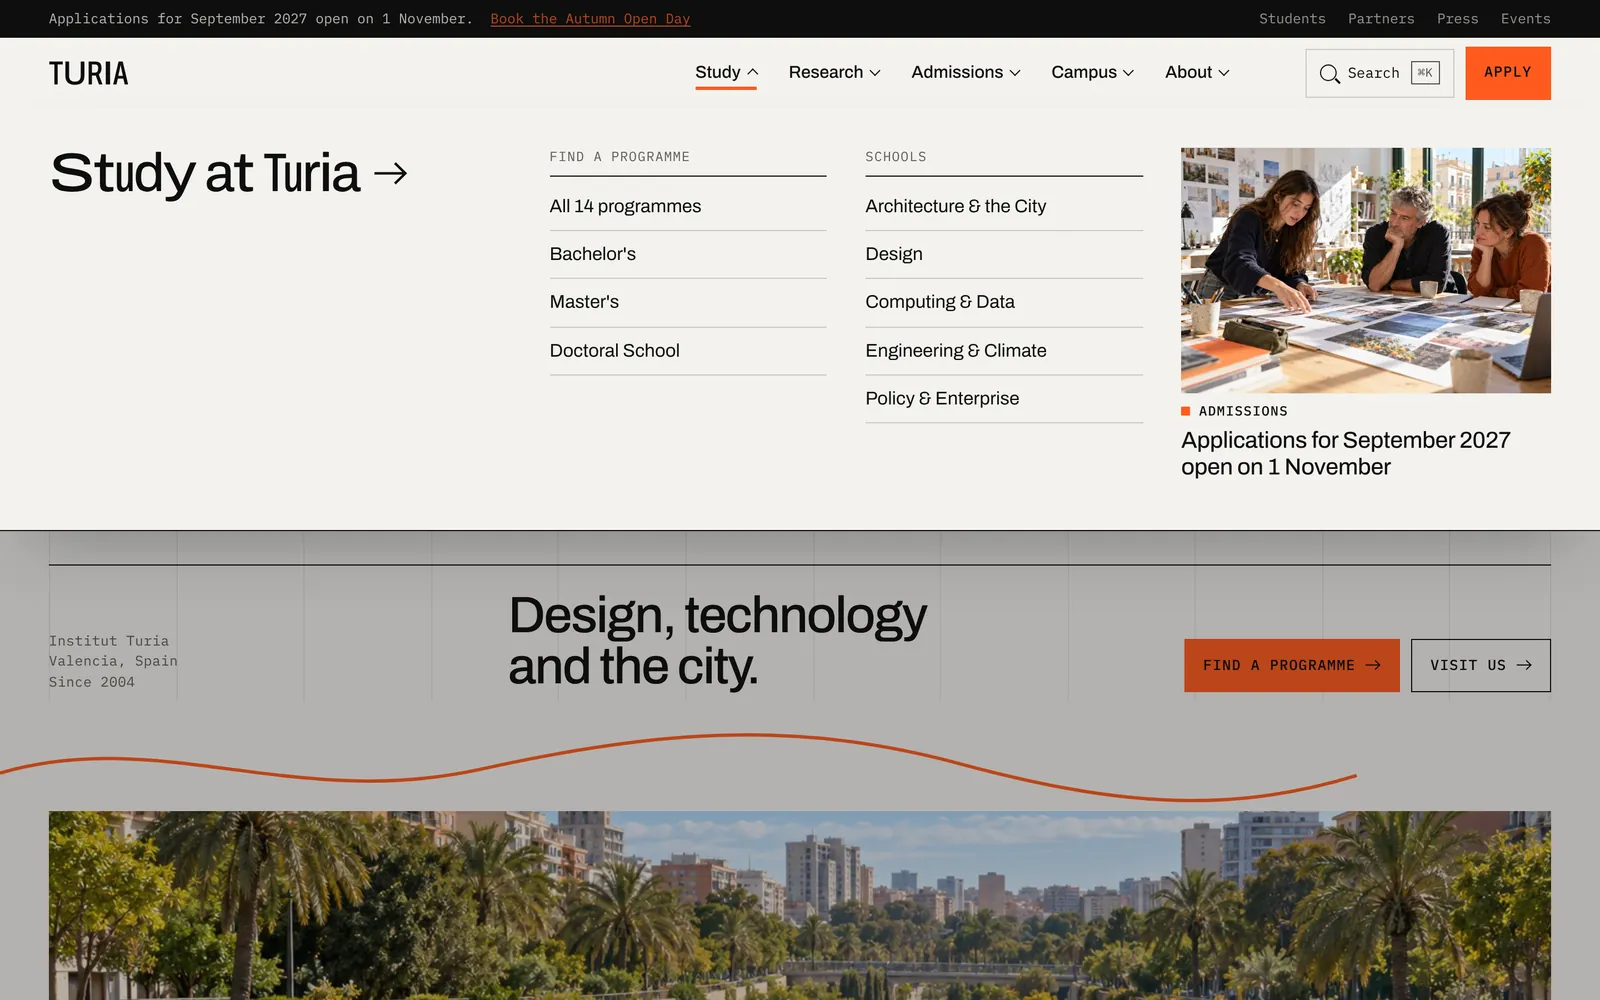Viewport: 1600px width, 1000px height.
Task: Open All 14 programmes
Action: point(688,206)
